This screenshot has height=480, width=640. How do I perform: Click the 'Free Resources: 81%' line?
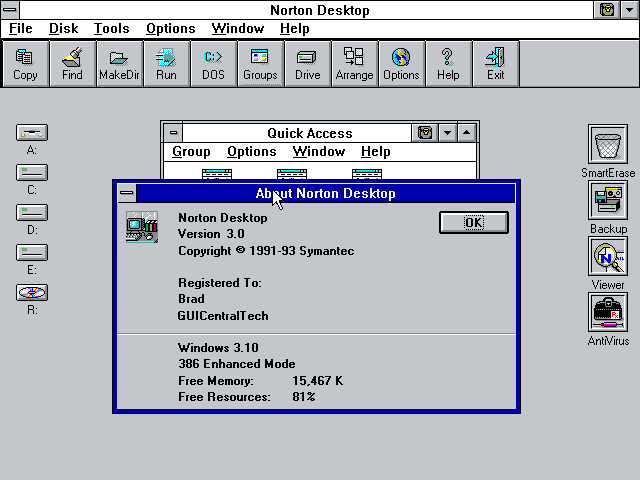[247, 397]
